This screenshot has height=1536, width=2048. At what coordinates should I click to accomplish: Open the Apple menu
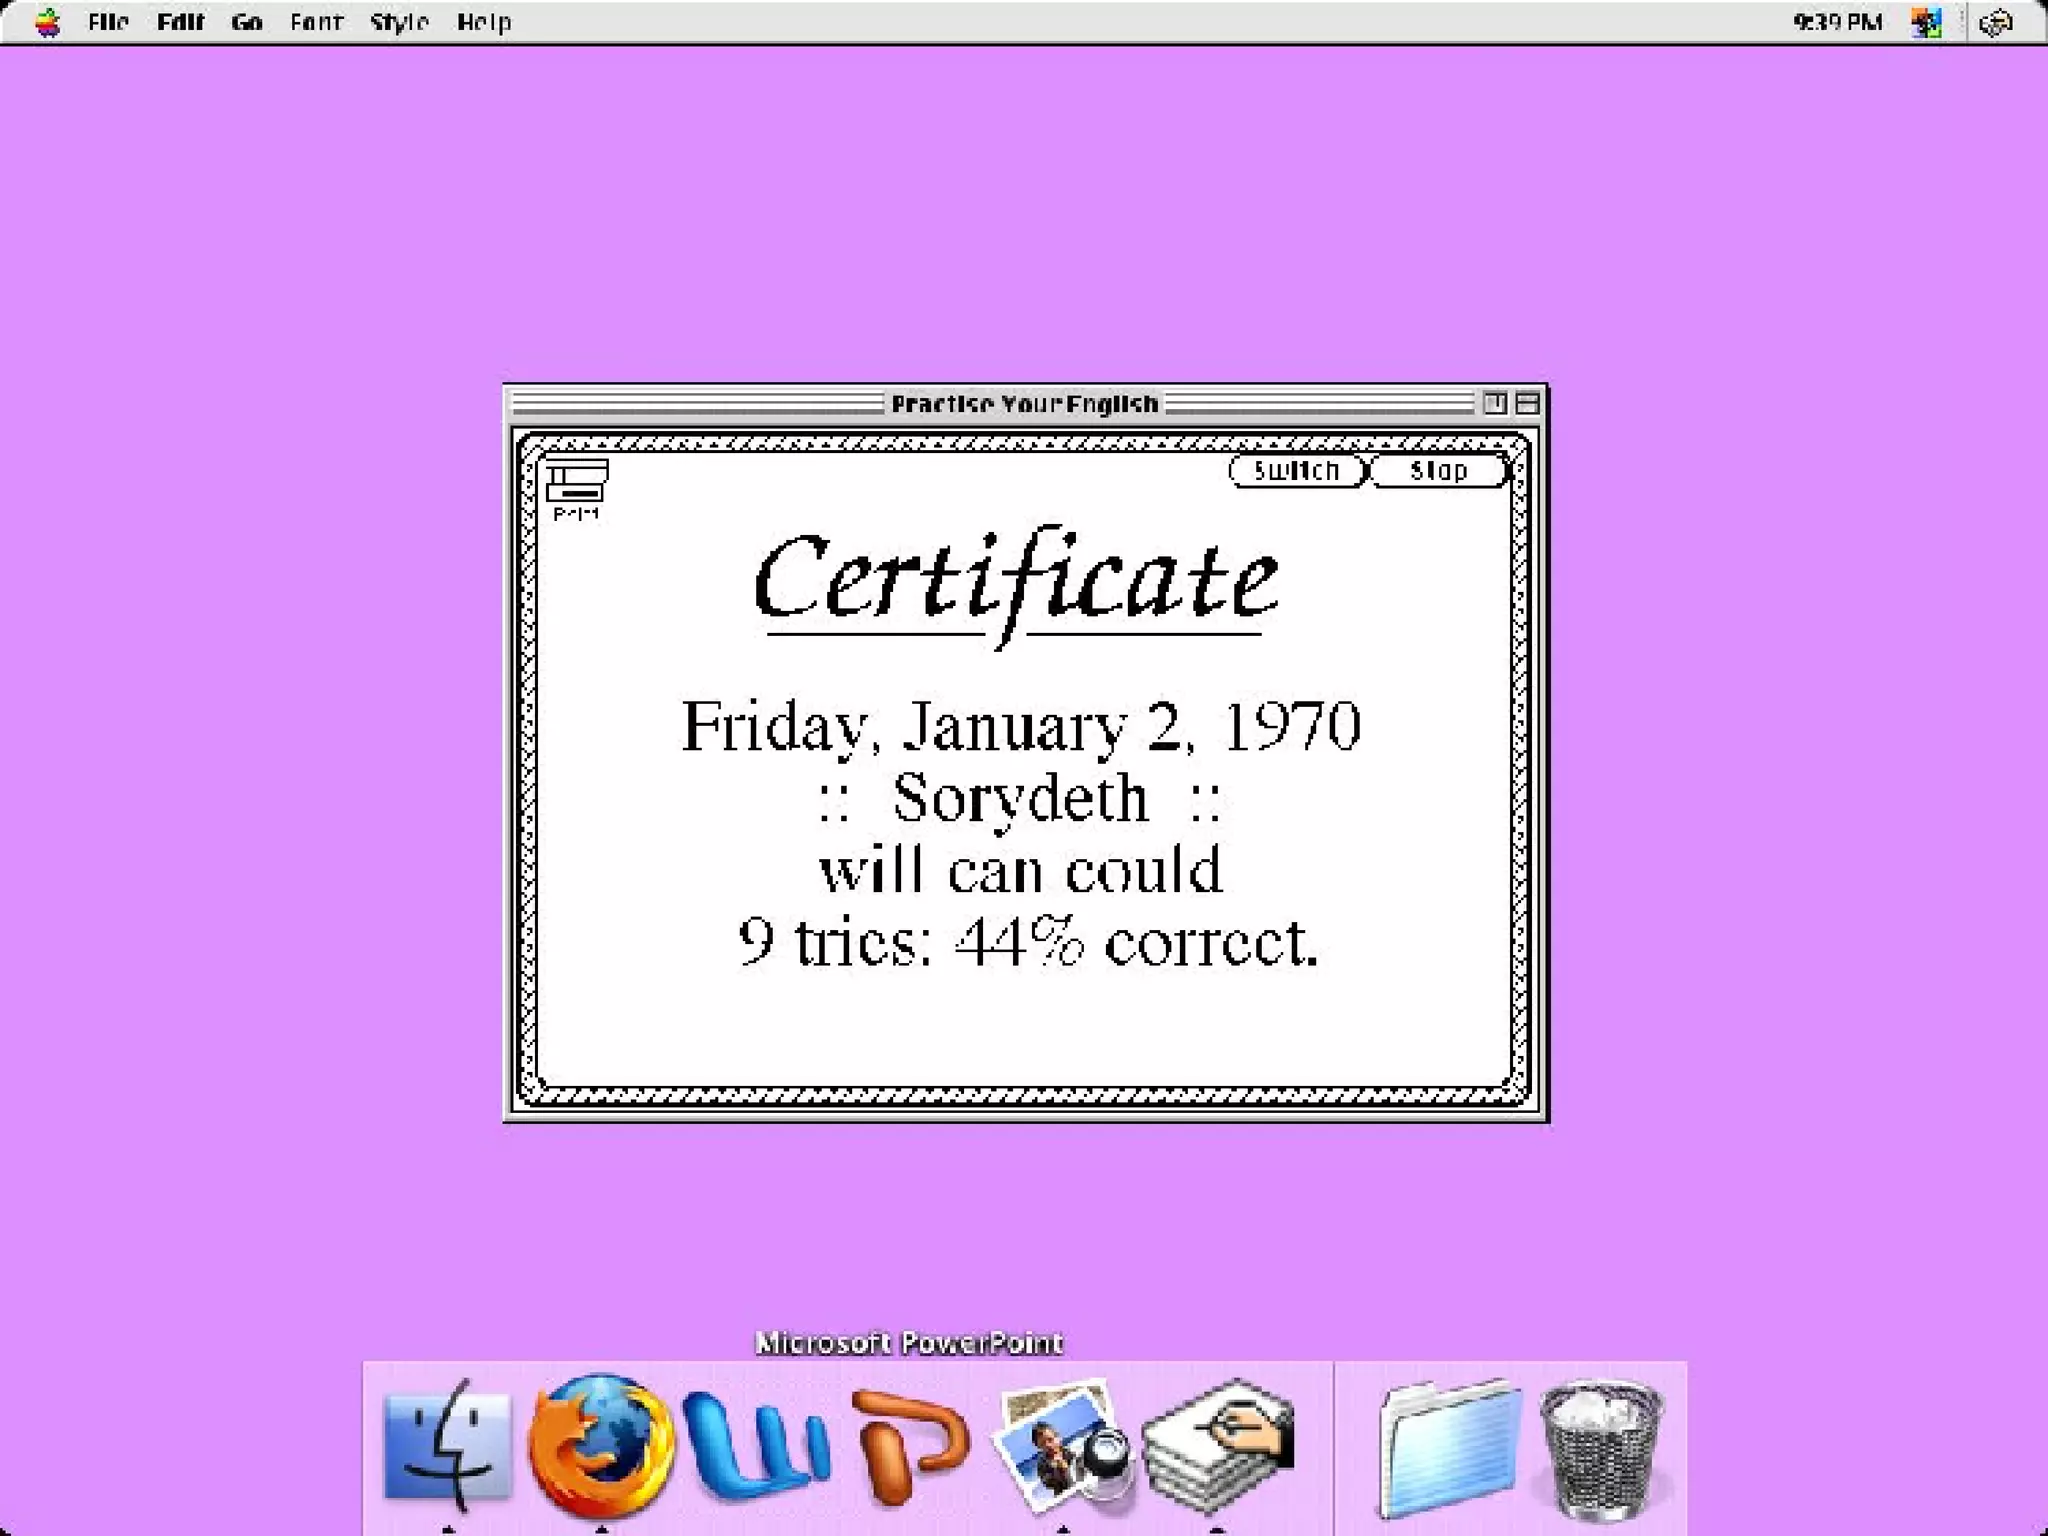tap(47, 21)
